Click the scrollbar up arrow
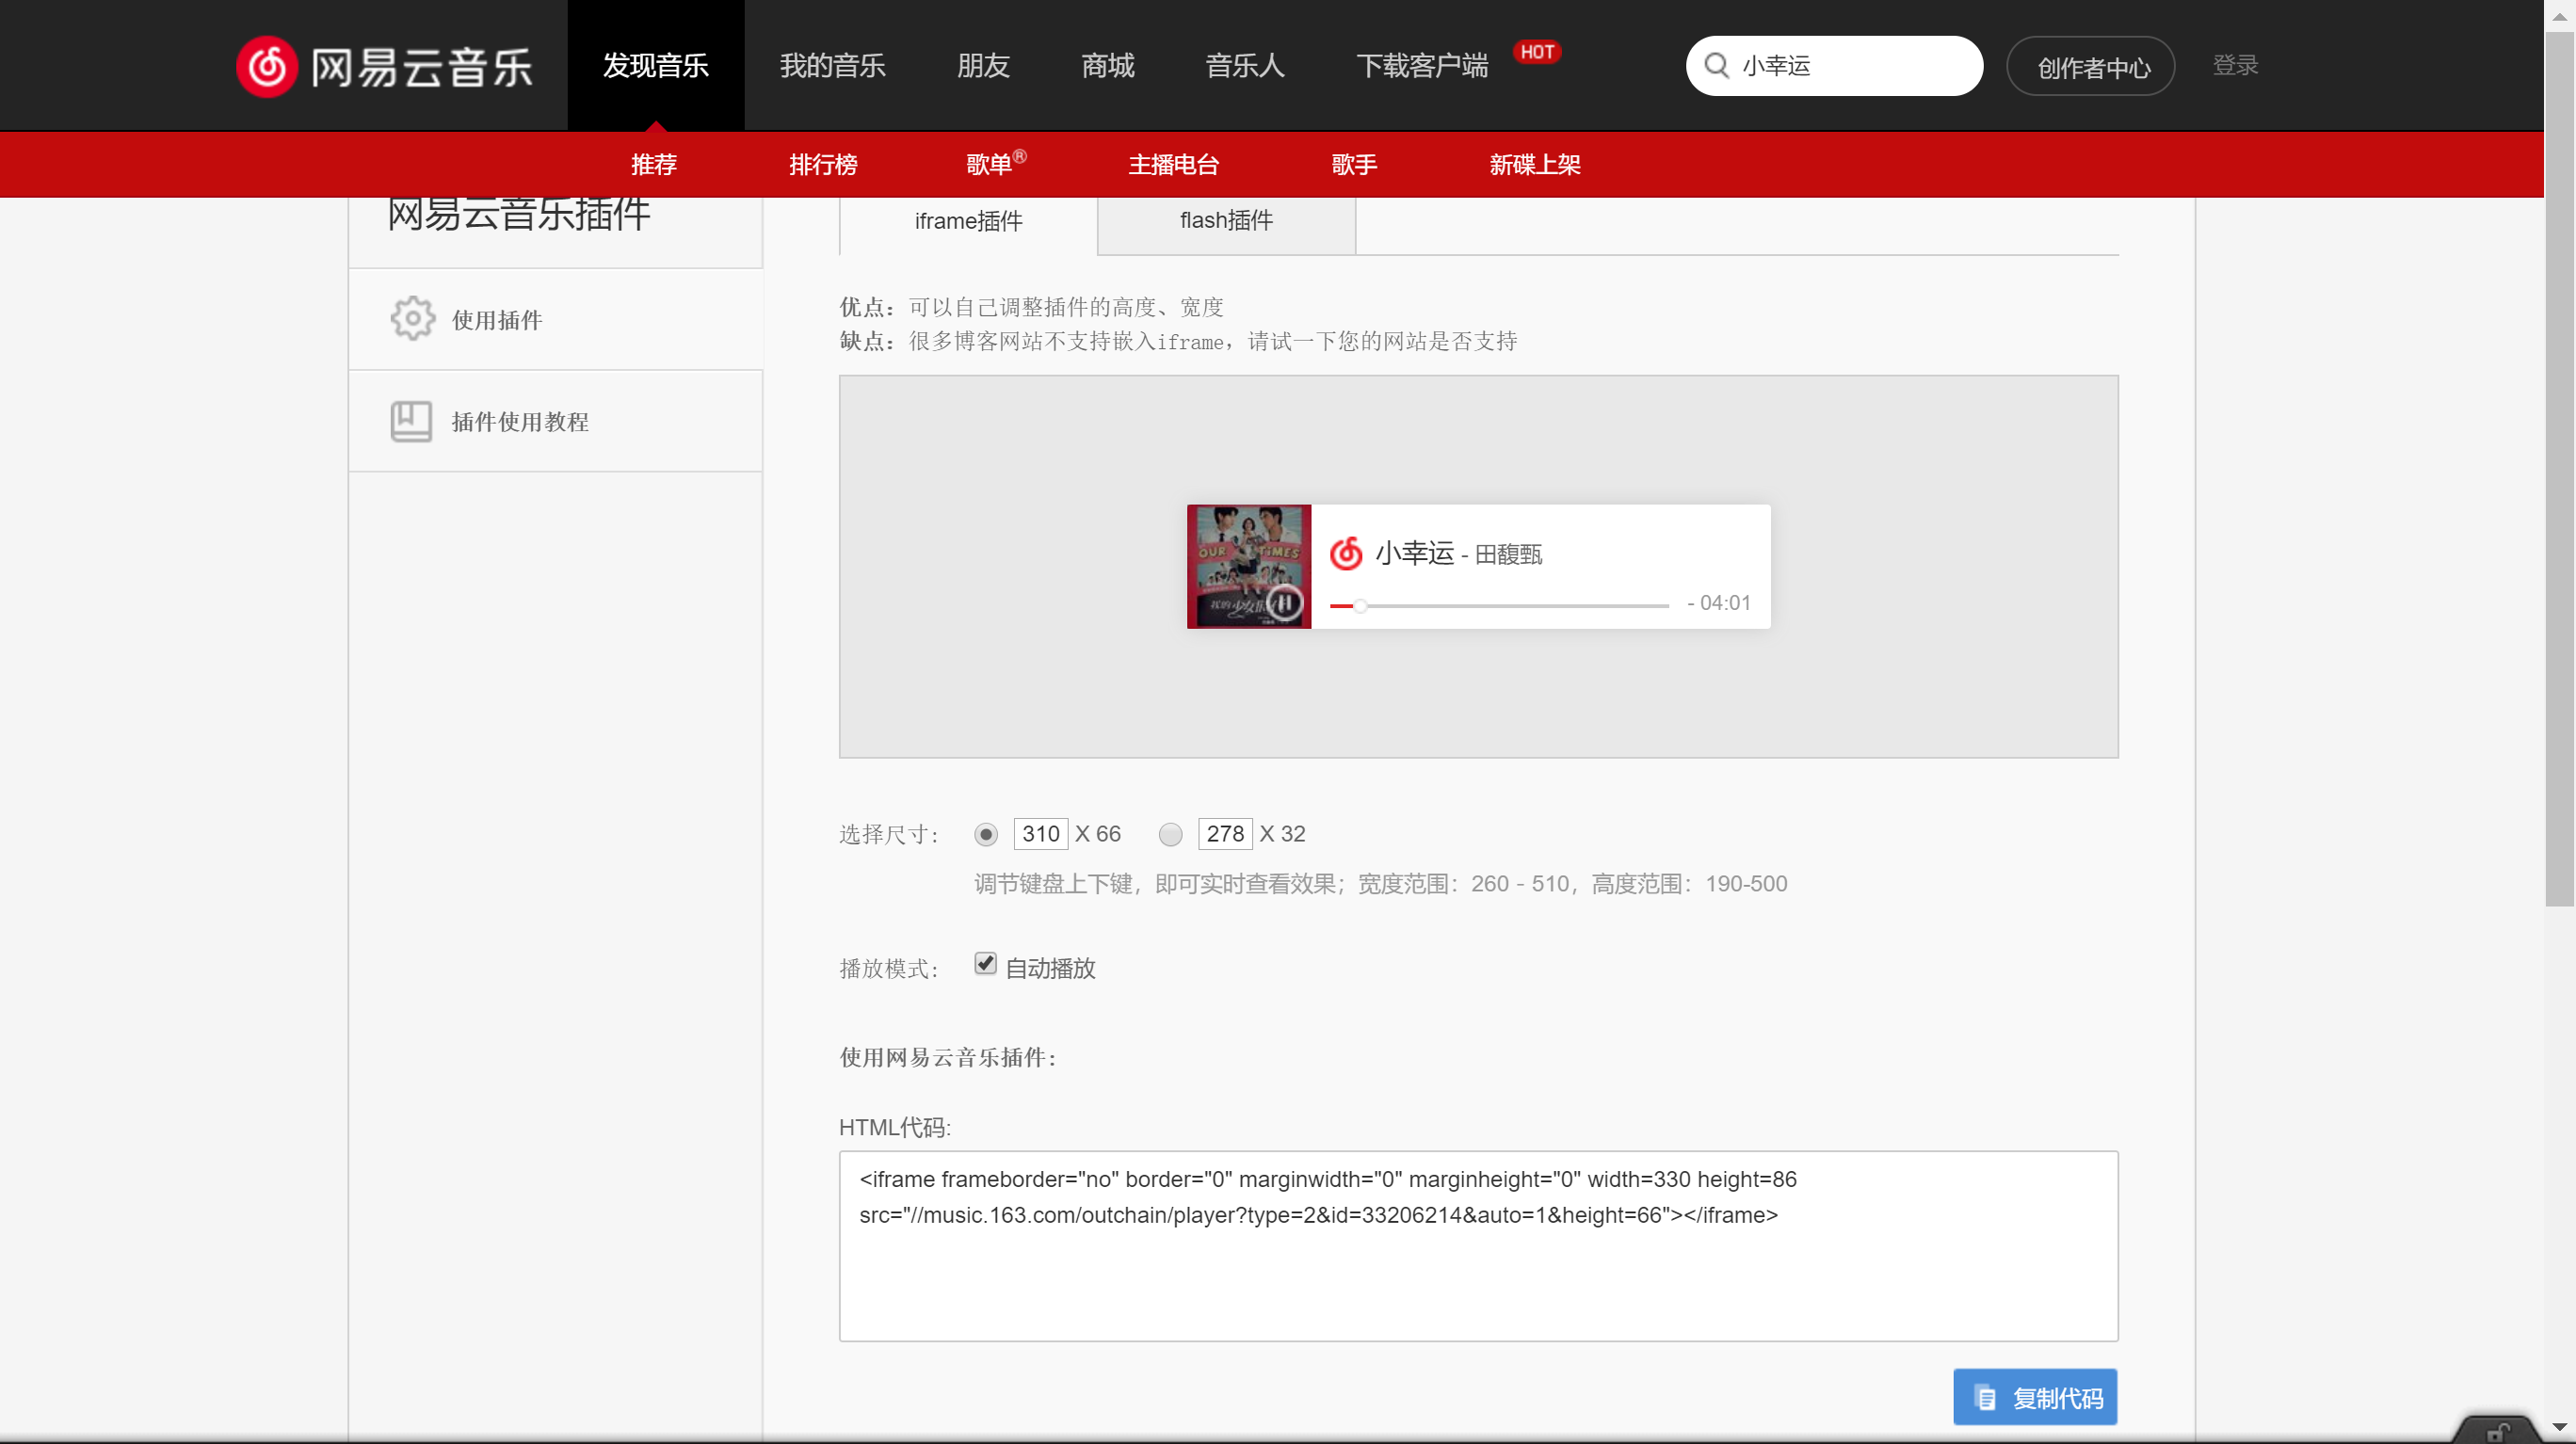2576x1444 pixels. click(2559, 15)
